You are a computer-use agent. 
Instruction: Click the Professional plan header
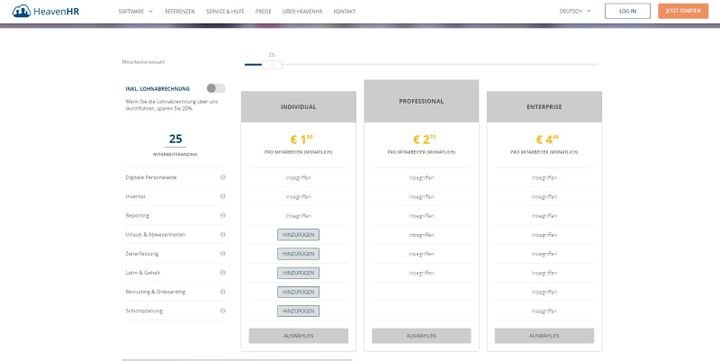click(422, 101)
